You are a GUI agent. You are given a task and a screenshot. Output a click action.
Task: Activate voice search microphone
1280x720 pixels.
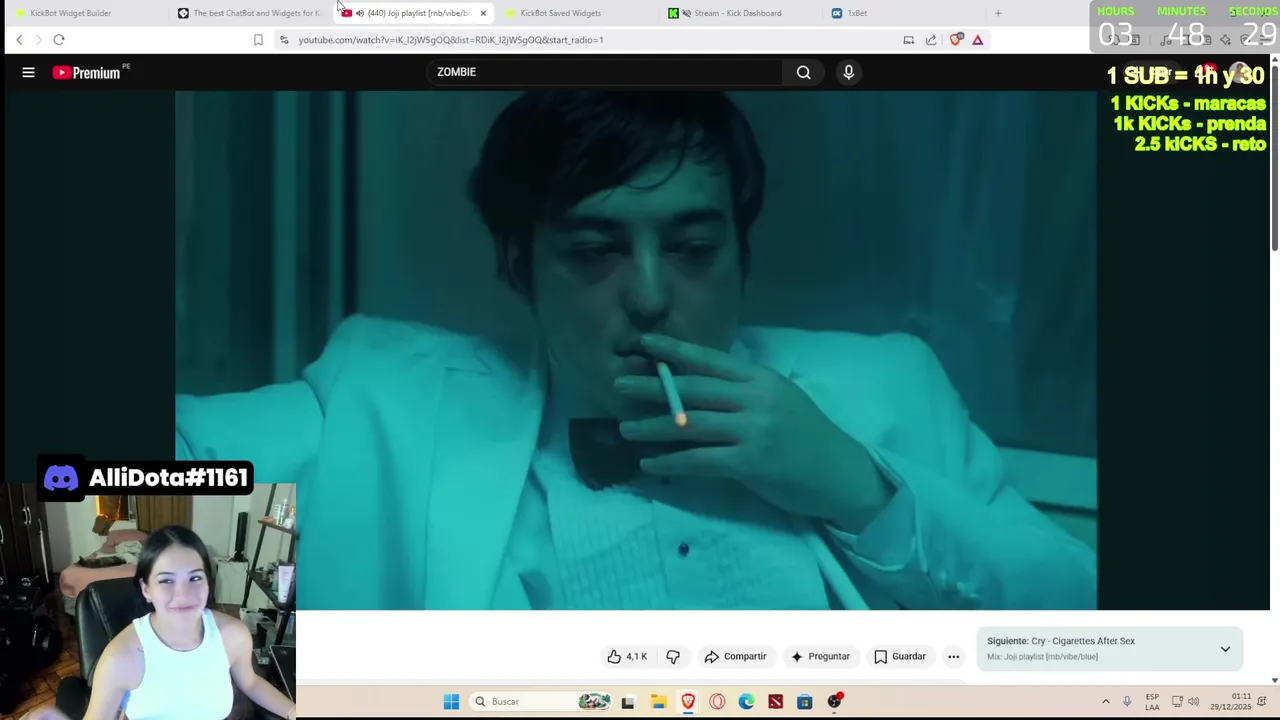(848, 72)
